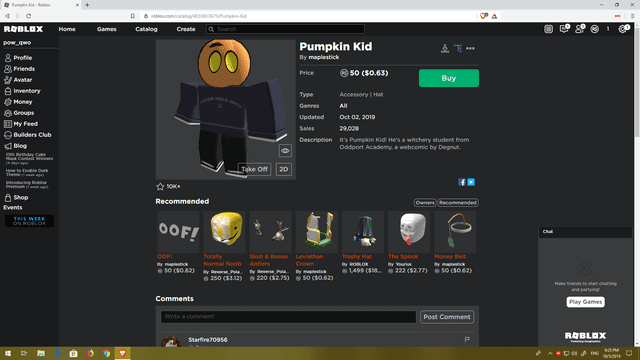The image size is (640, 360).
Task: Click the Write a comment field
Action: click(288, 317)
